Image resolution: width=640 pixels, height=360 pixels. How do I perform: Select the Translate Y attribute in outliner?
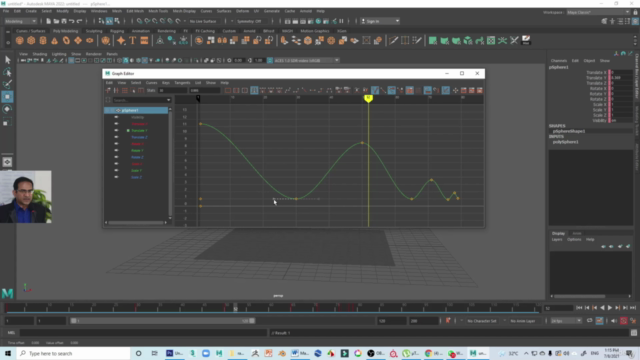pyautogui.click(x=139, y=131)
